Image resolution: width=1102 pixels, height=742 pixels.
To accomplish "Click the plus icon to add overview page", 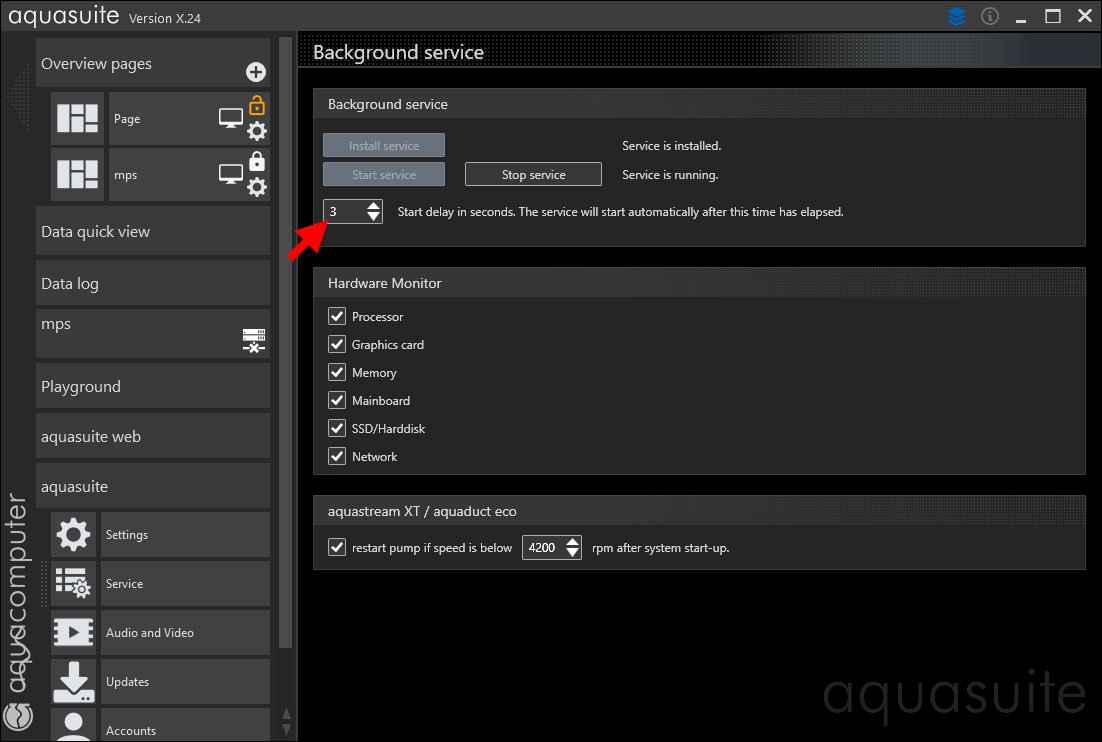I will click(255, 72).
